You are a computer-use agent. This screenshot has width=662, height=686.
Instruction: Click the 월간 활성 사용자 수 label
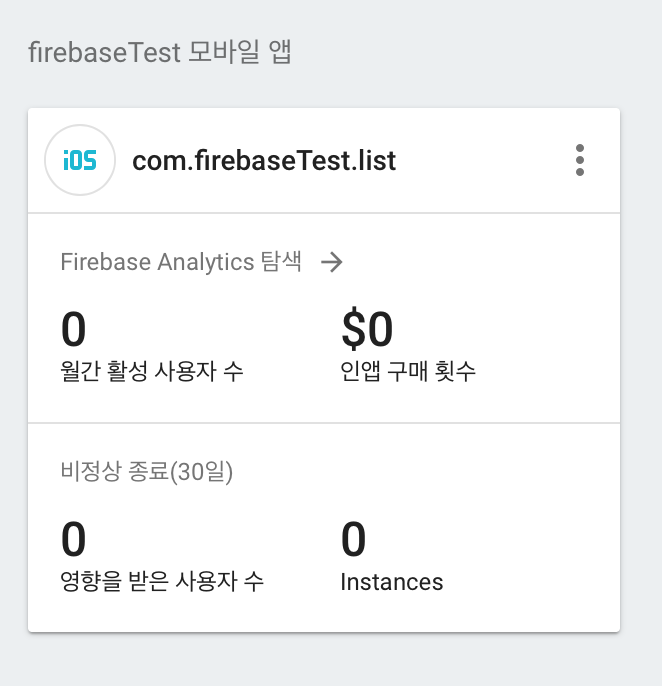(151, 371)
